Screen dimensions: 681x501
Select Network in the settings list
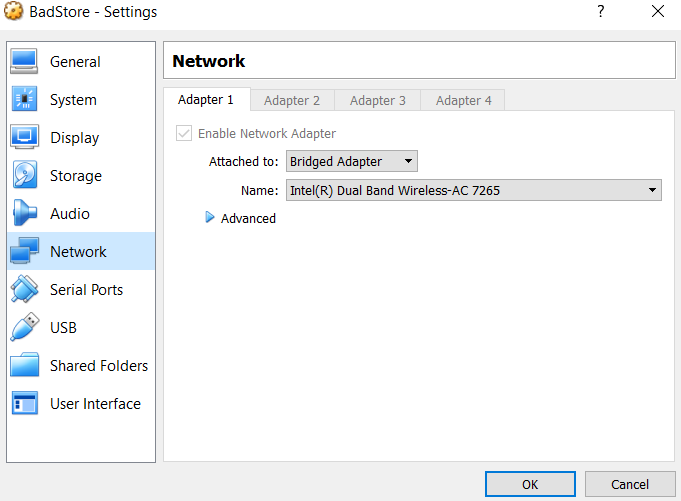78,252
